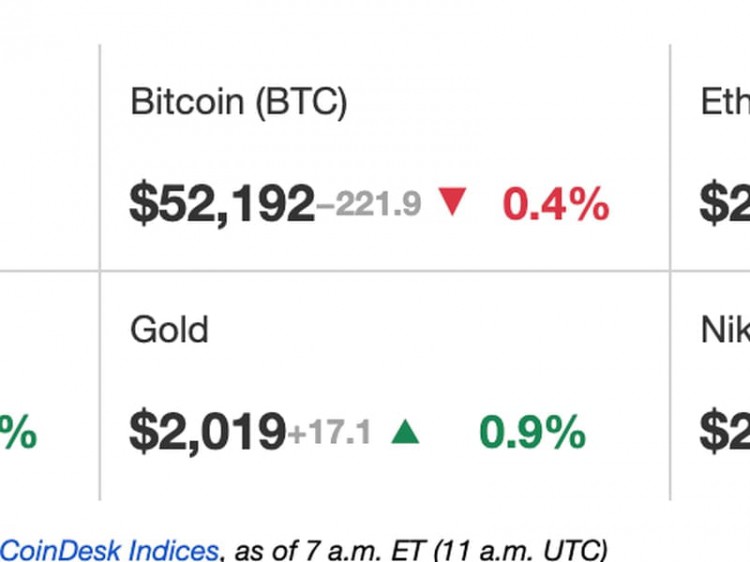Click the red 0.4% change value
The height and width of the screenshot is (562, 750).
click(x=556, y=204)
